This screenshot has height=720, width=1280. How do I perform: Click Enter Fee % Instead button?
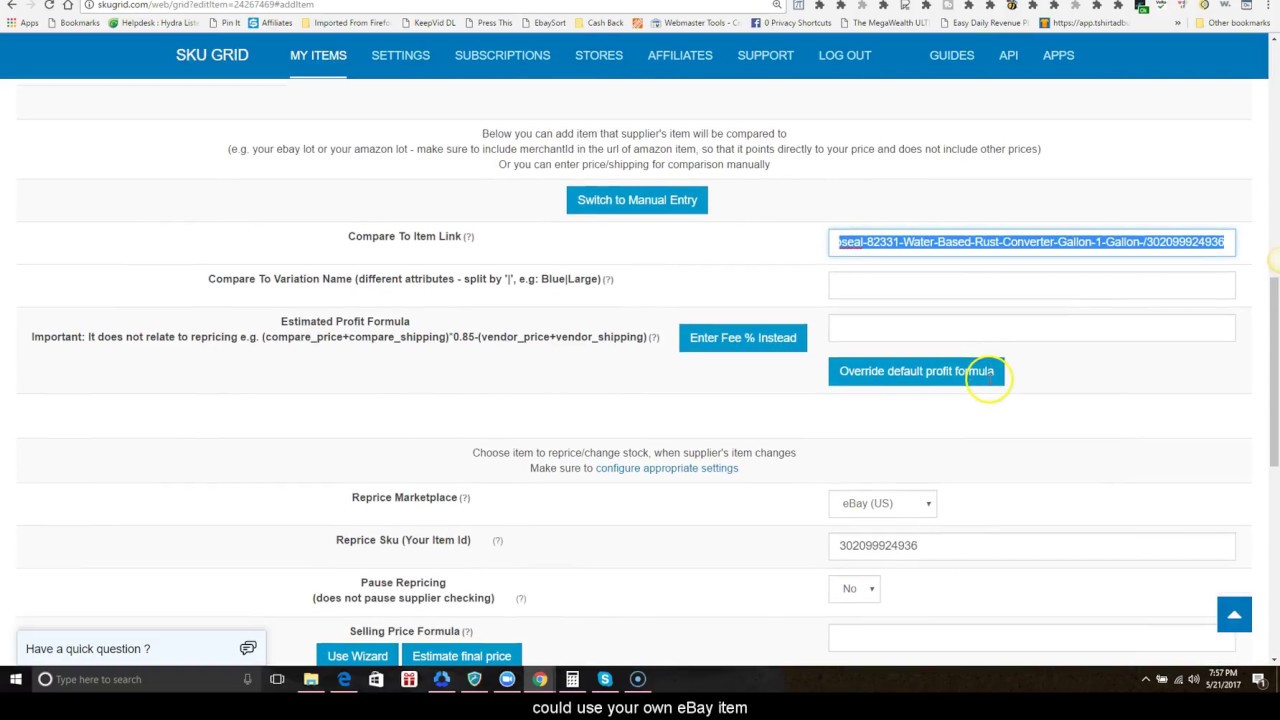pos(743,338)
